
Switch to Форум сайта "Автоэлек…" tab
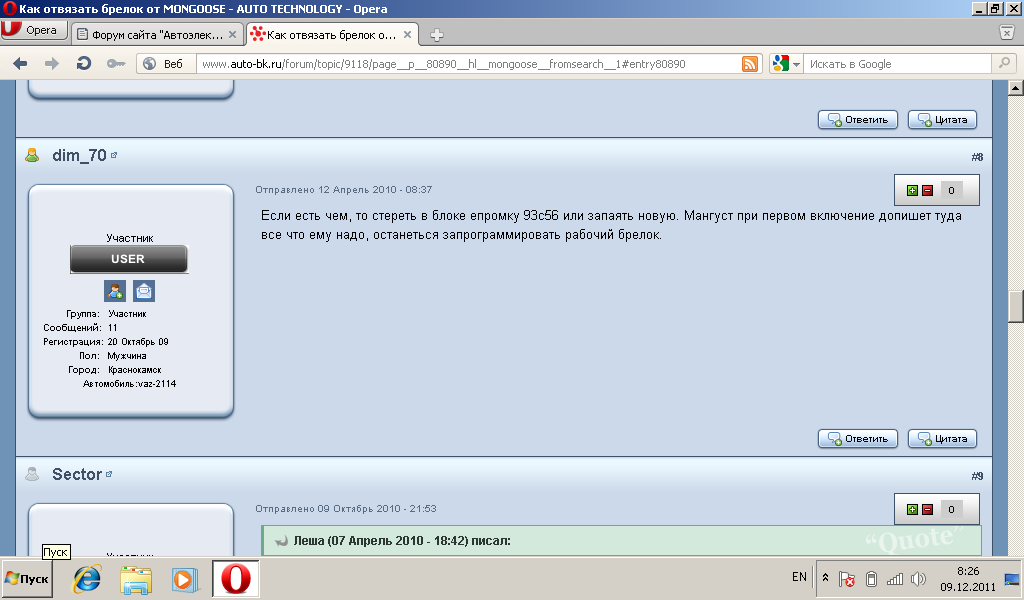tap(157, 35)
